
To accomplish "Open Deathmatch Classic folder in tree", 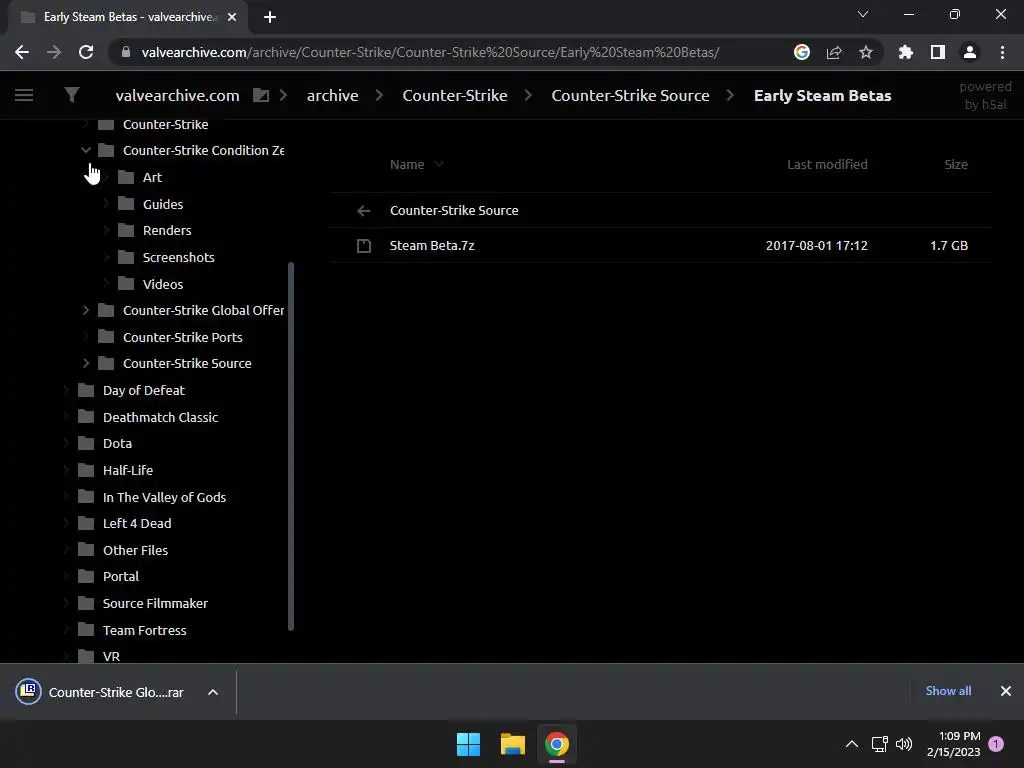I will (160, 417).
